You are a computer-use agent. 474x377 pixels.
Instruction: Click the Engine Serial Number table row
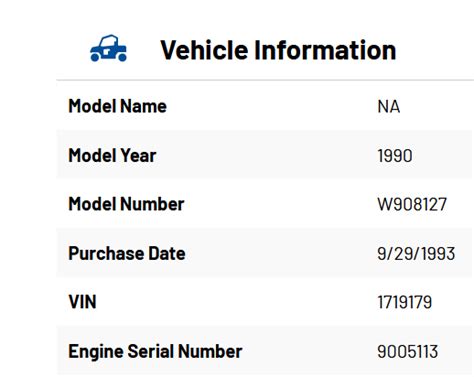click(x=265, y=350)
